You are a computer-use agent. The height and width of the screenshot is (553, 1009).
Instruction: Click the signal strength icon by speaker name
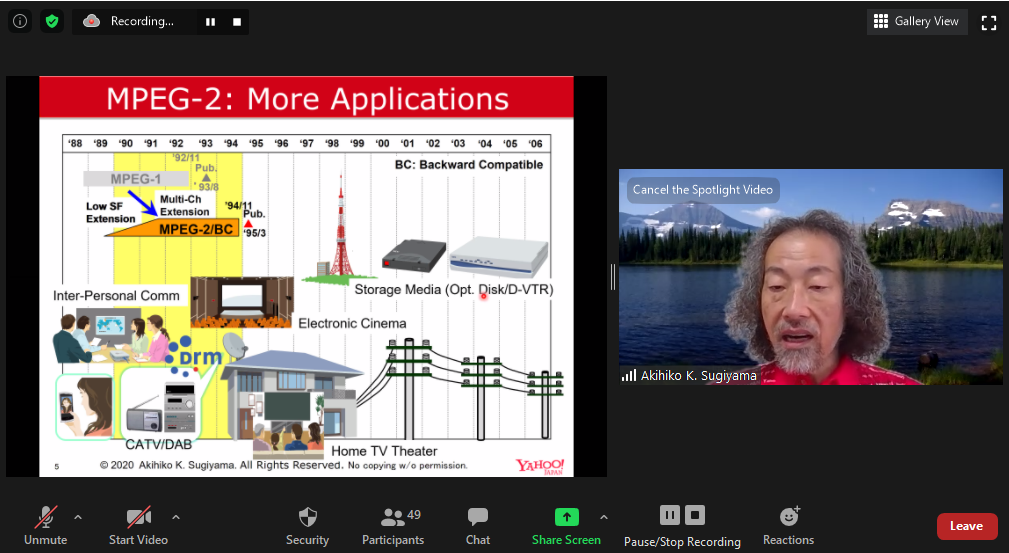click(x=629, y=375)
